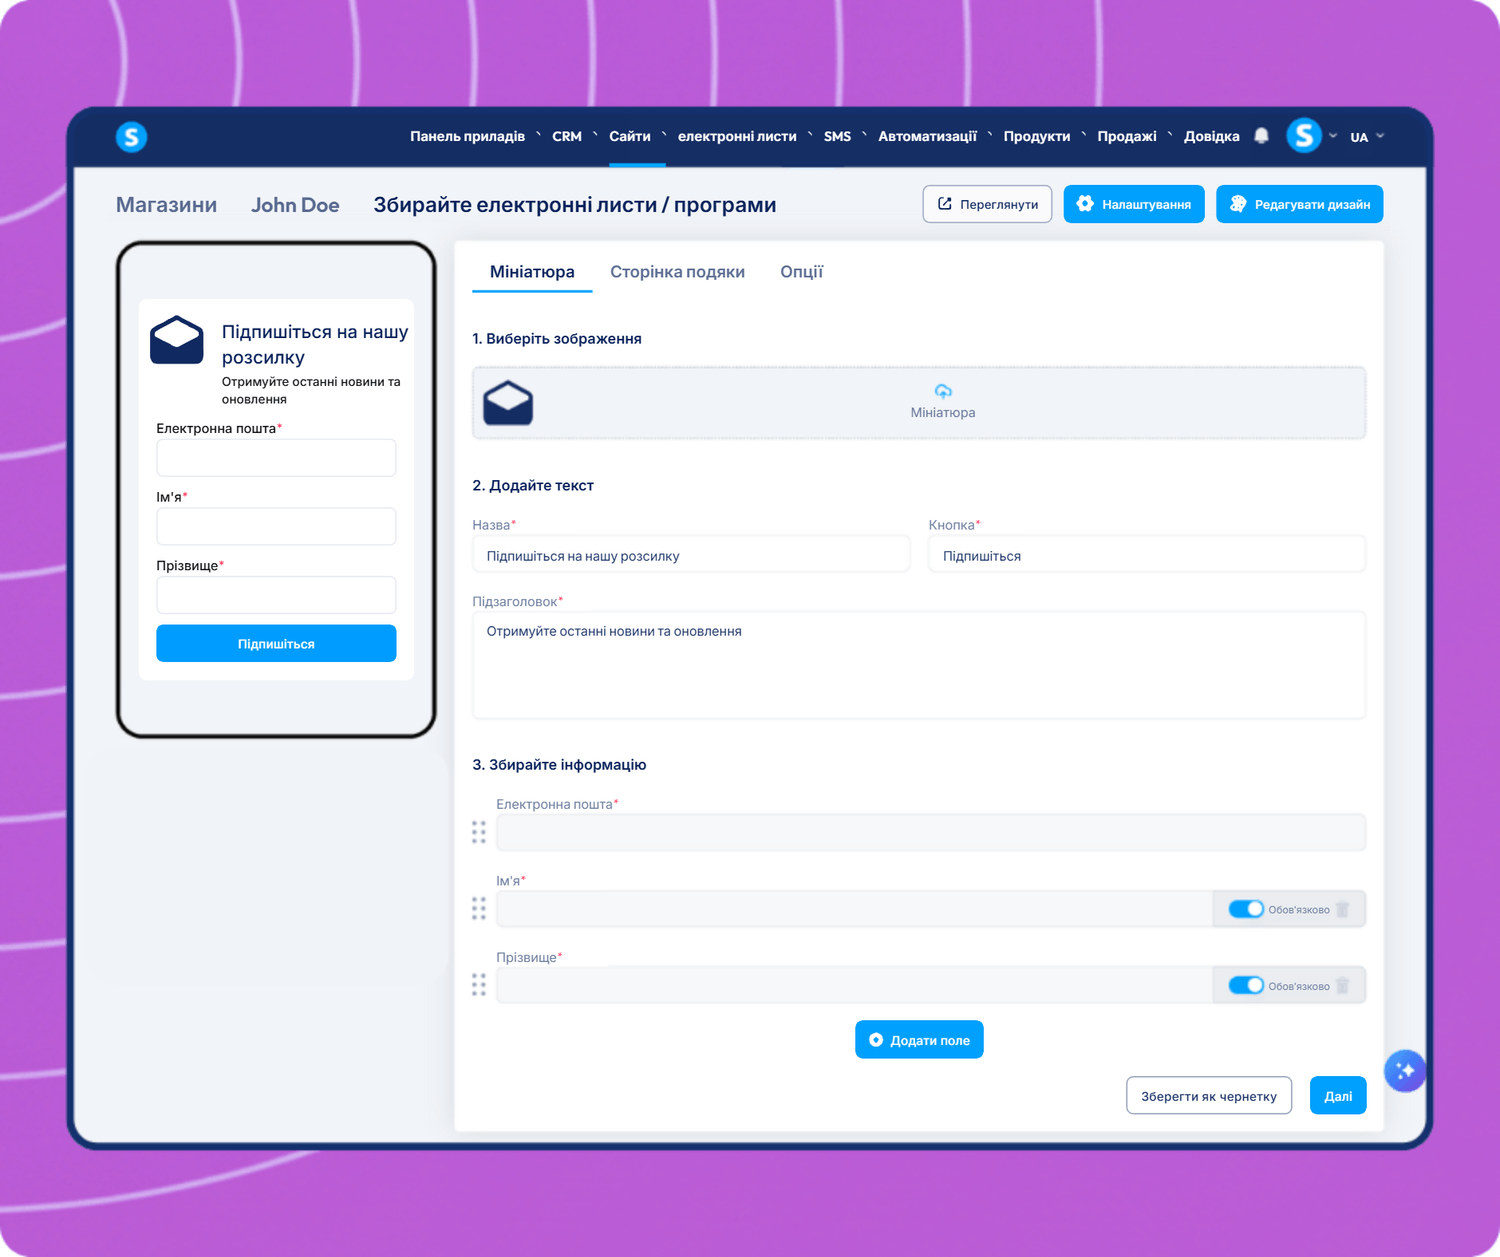The width and height of the screenshot is (1500, 1257).
Task: Click the Підпишіться button in the phone preview
Action: point(276,644)
